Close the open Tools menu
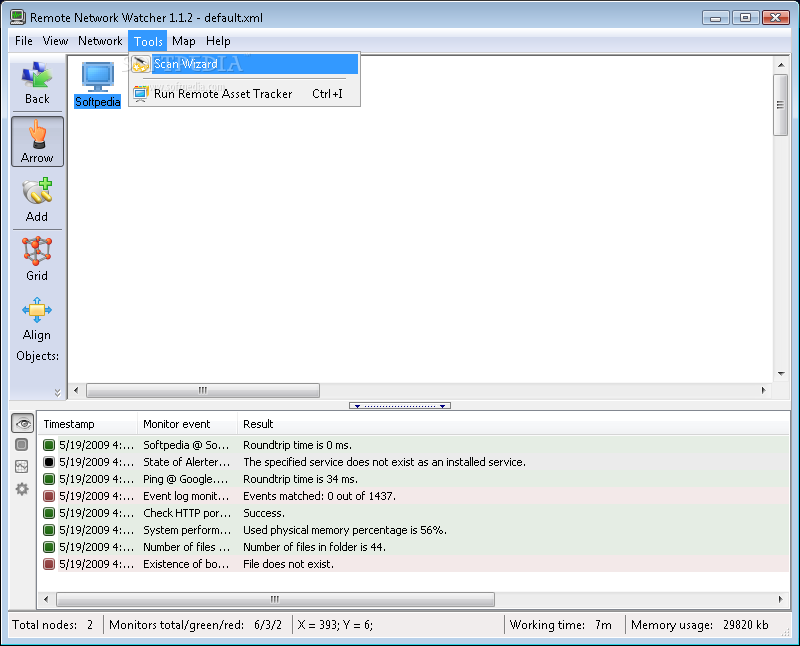 click(148, 41)
